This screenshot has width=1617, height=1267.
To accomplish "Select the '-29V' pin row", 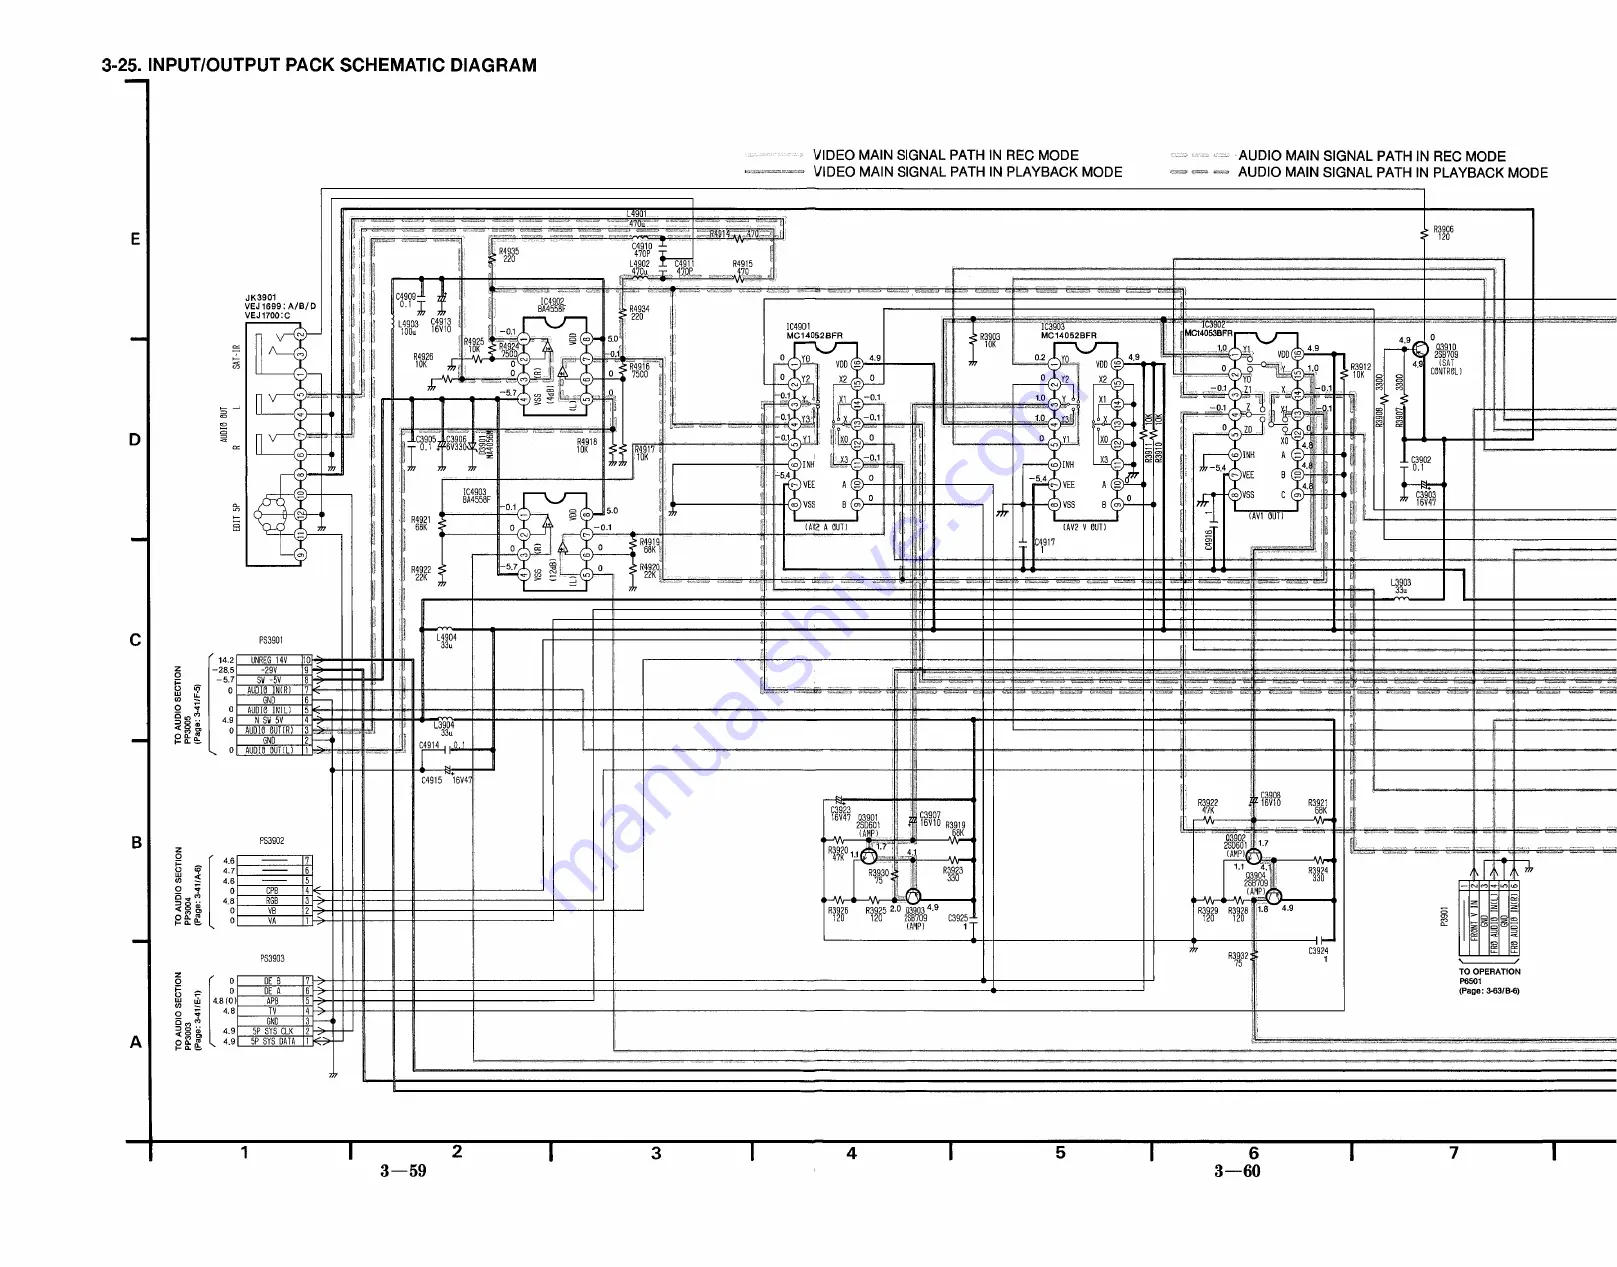I will point(274,670).
